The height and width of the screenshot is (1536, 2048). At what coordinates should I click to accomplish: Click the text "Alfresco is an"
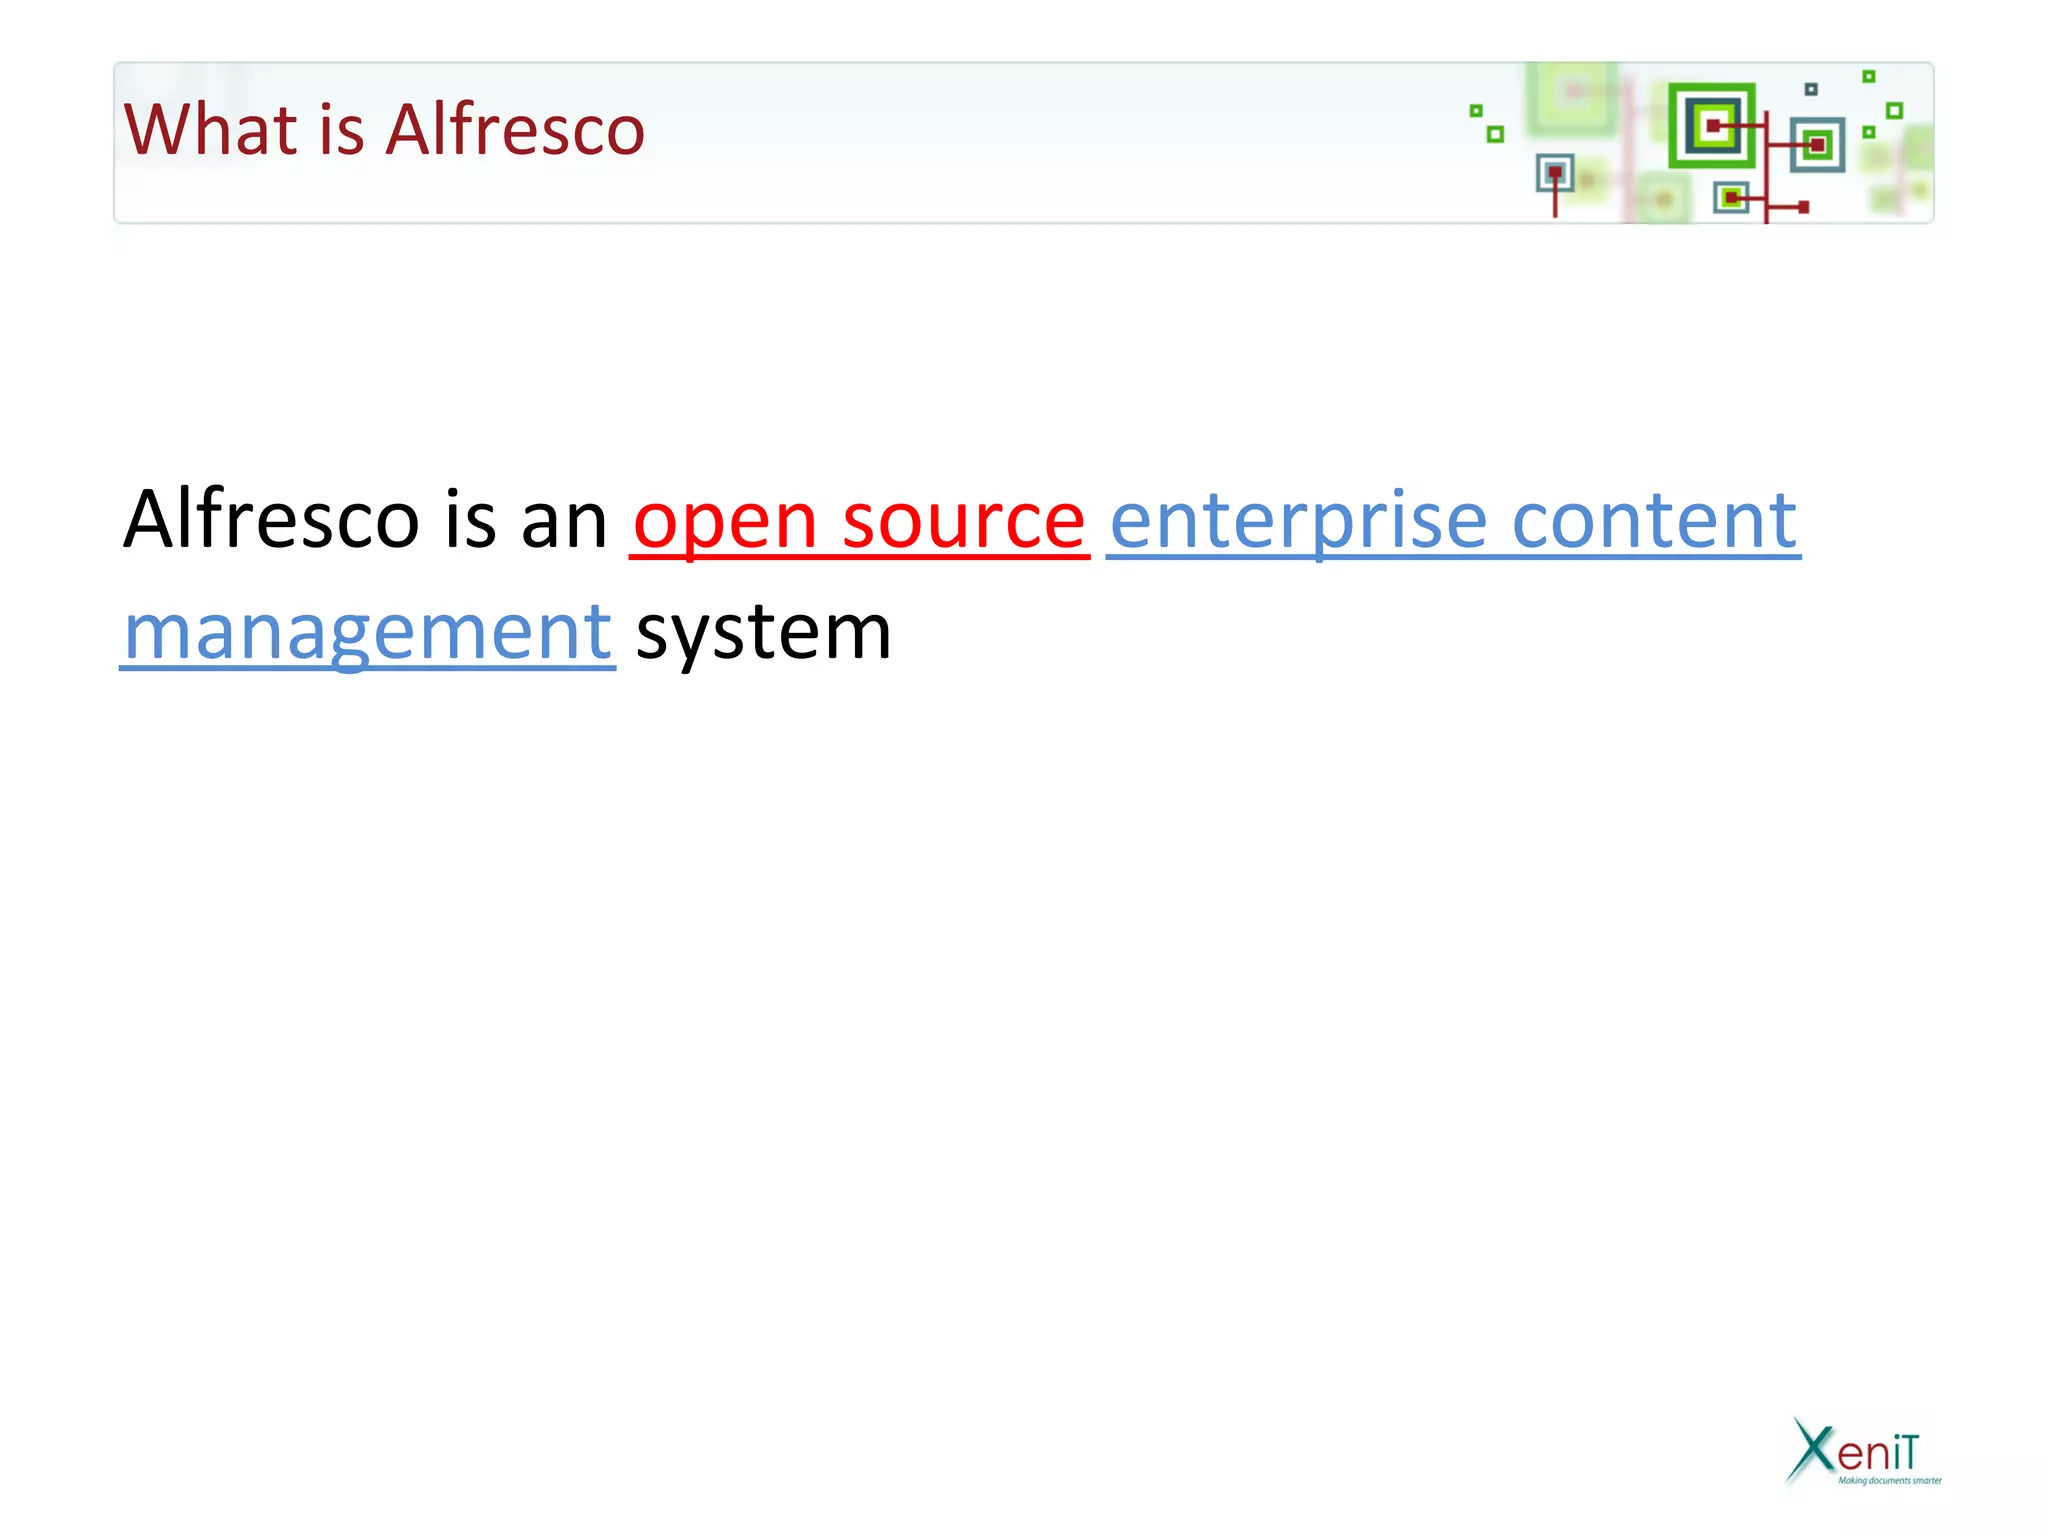[365, 519]
